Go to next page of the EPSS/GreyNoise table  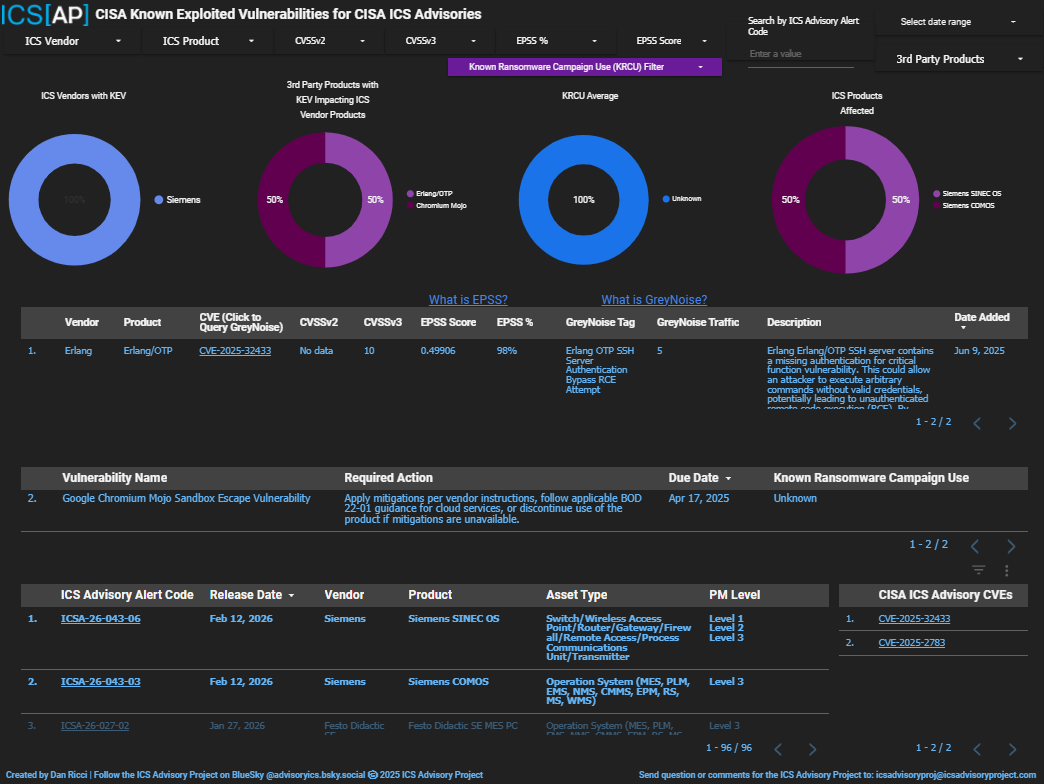point(1012,423)
